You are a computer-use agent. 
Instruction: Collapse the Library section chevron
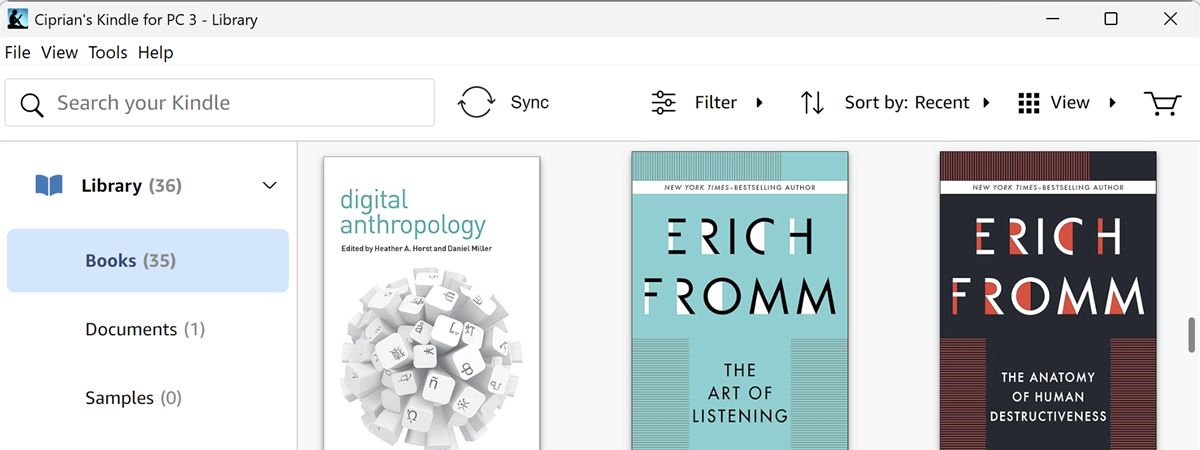coord(269,185)
